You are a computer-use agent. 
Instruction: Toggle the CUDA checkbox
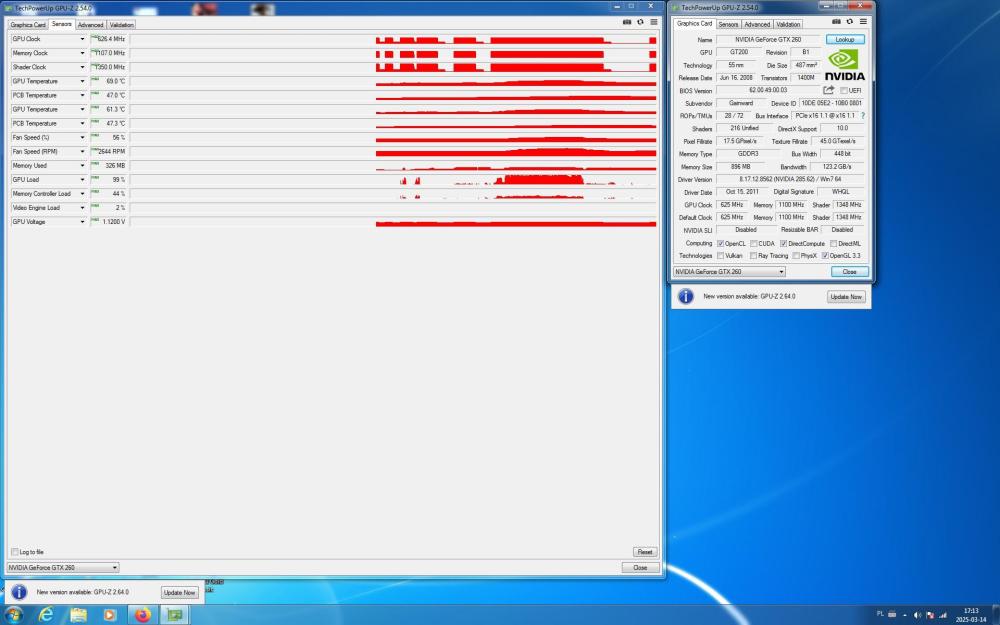tap(754, 244)
